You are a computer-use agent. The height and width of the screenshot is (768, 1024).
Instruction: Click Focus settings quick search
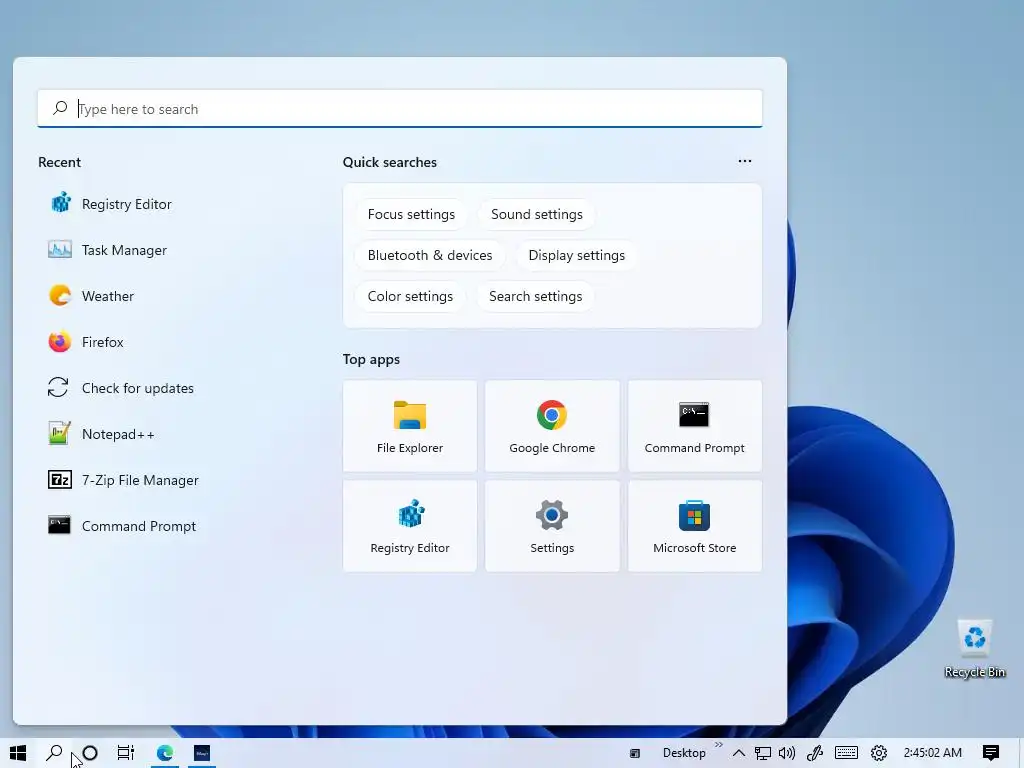tap(411, 214)
